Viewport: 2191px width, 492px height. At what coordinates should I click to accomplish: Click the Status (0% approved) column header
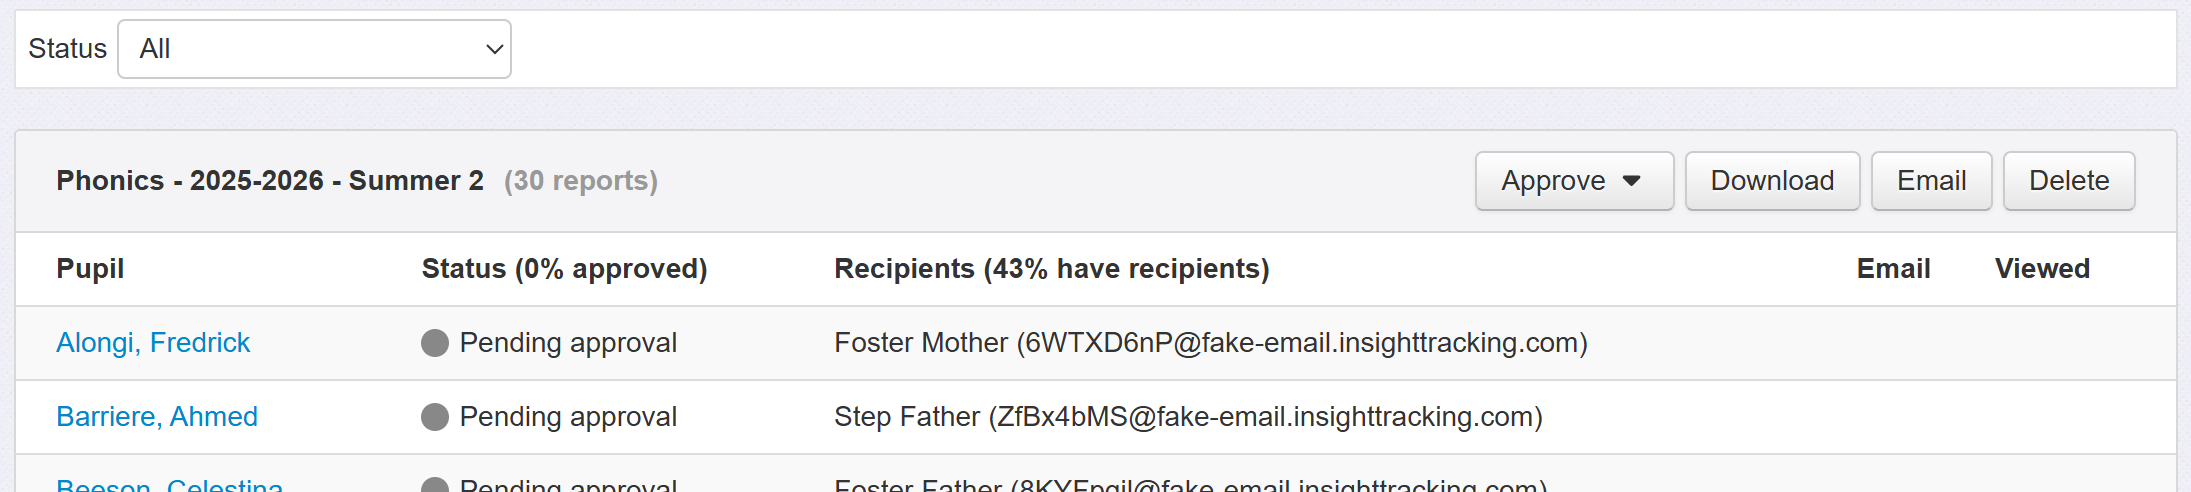[564, 269]
